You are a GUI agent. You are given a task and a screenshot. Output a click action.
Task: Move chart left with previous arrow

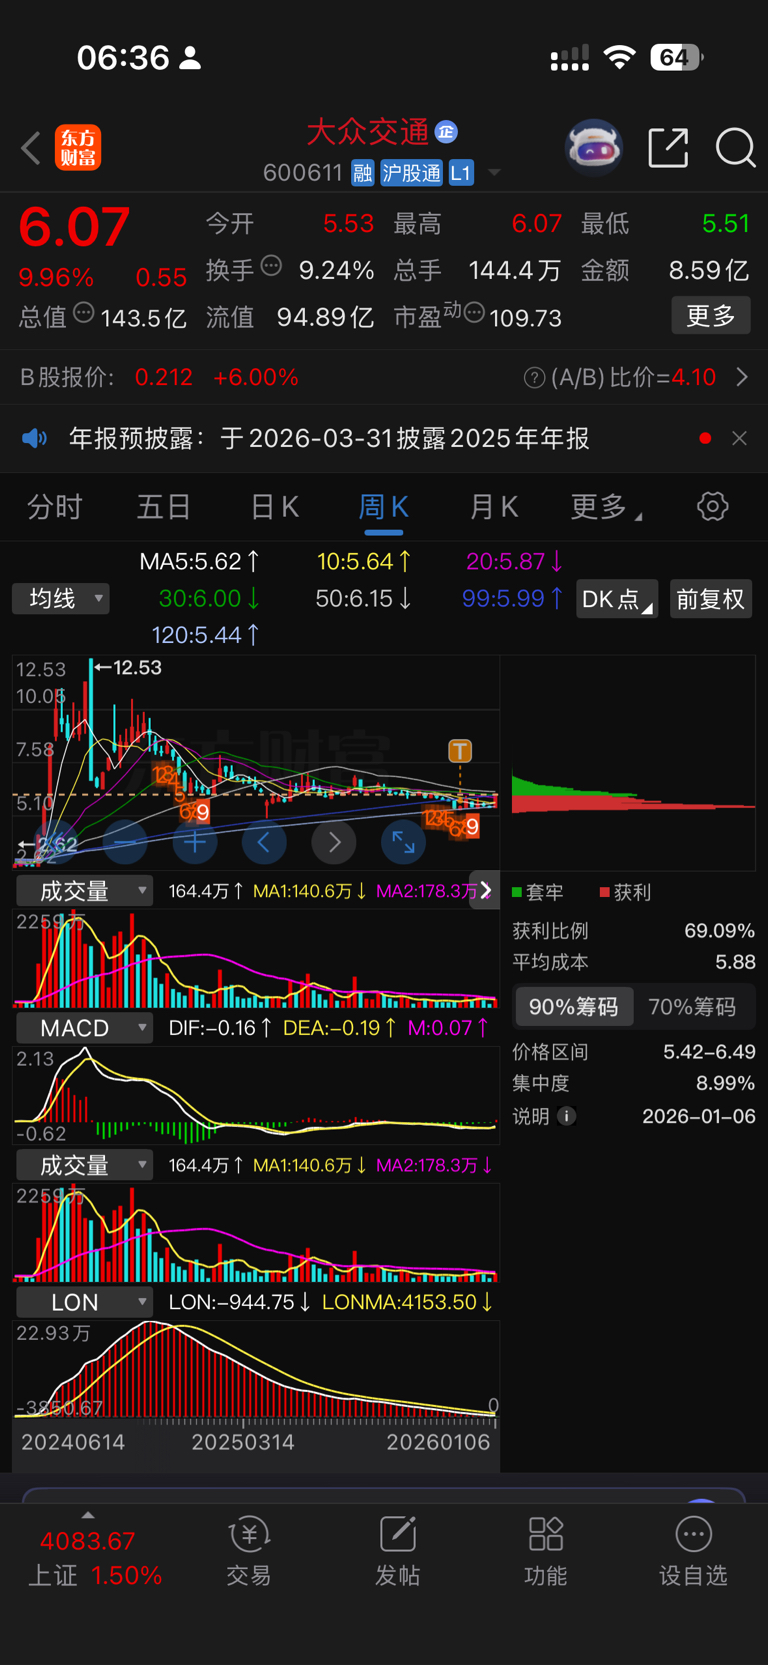pyautogui.click(x=264, y=843)
